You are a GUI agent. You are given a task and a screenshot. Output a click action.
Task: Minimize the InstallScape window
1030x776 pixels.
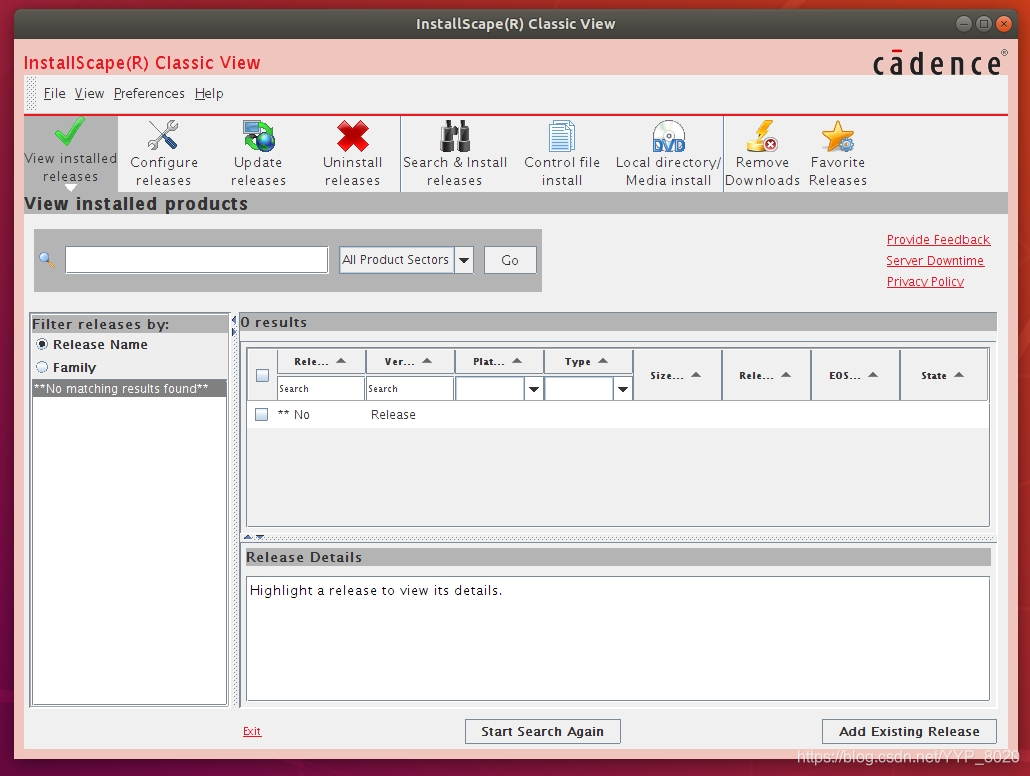(963, 24)
